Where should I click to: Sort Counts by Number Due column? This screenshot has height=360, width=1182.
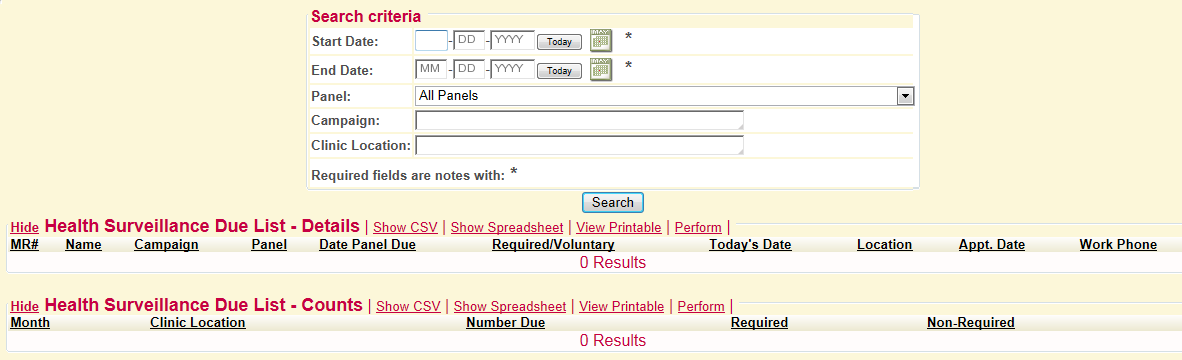(x=505, y=323)
